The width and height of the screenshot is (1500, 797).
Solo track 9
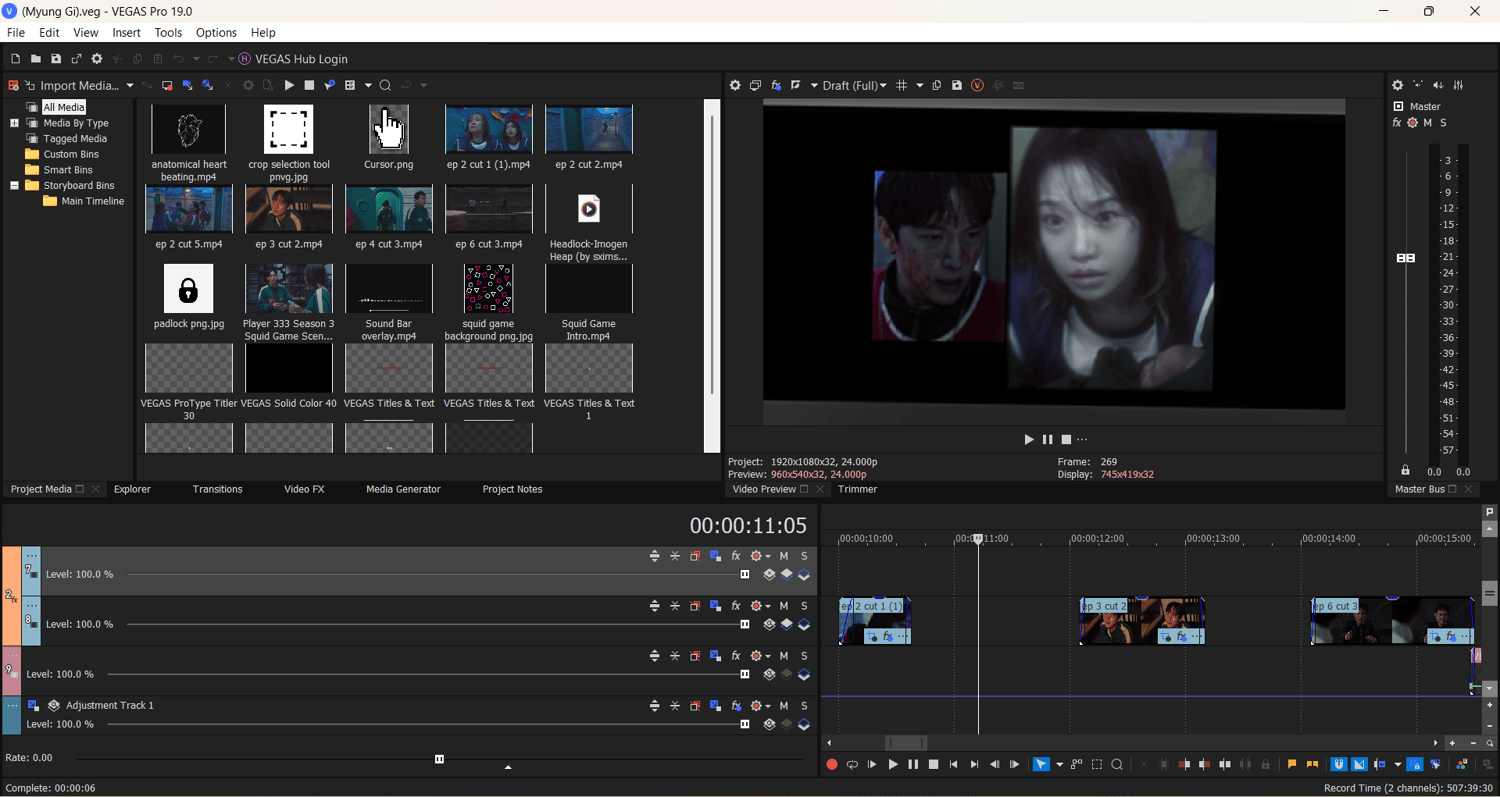coord(804,656)
